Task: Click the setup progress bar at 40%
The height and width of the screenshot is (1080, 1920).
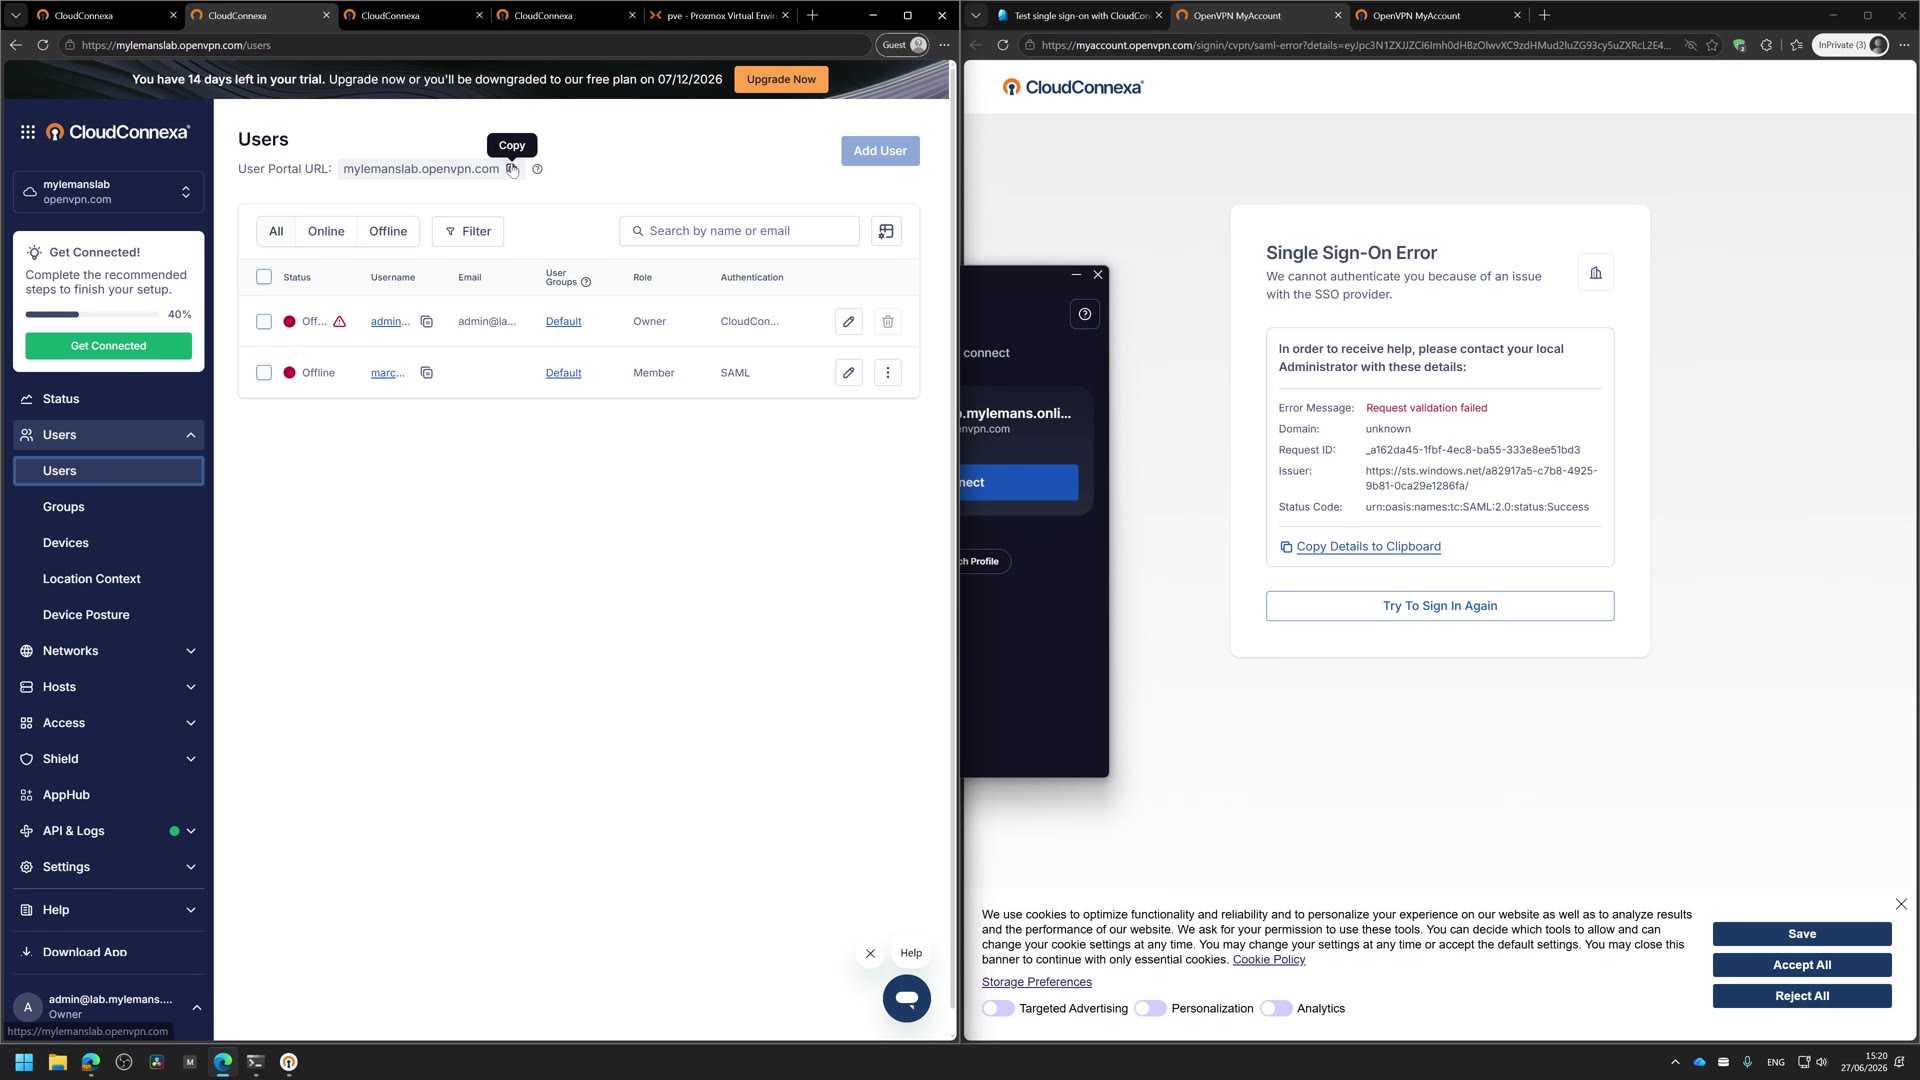Action: 92,314
